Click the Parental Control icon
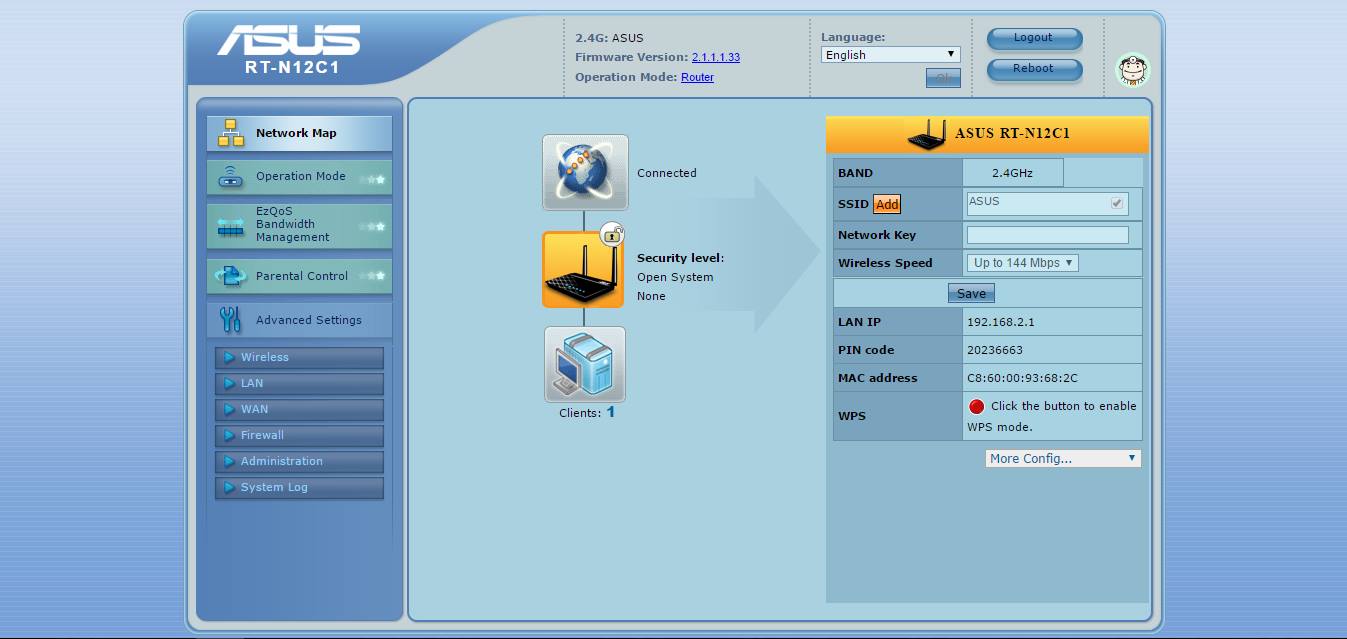Screen dimensions: 1347x639 pyautogui.click(x=231, y=276)
